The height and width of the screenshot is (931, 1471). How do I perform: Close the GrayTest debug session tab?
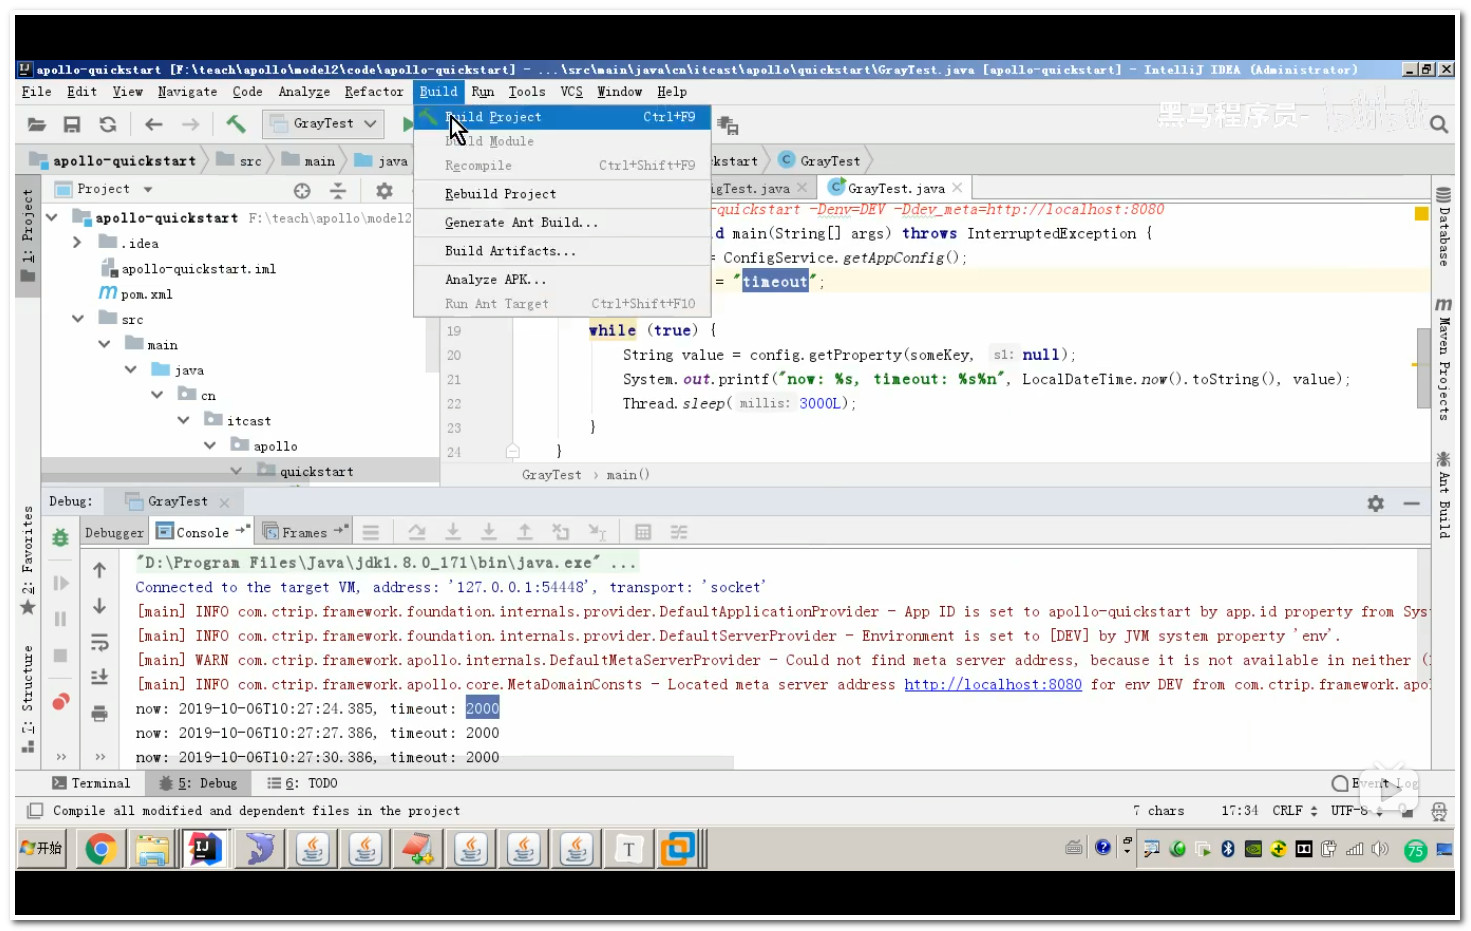pyautogui.click(x=224, y=502)
